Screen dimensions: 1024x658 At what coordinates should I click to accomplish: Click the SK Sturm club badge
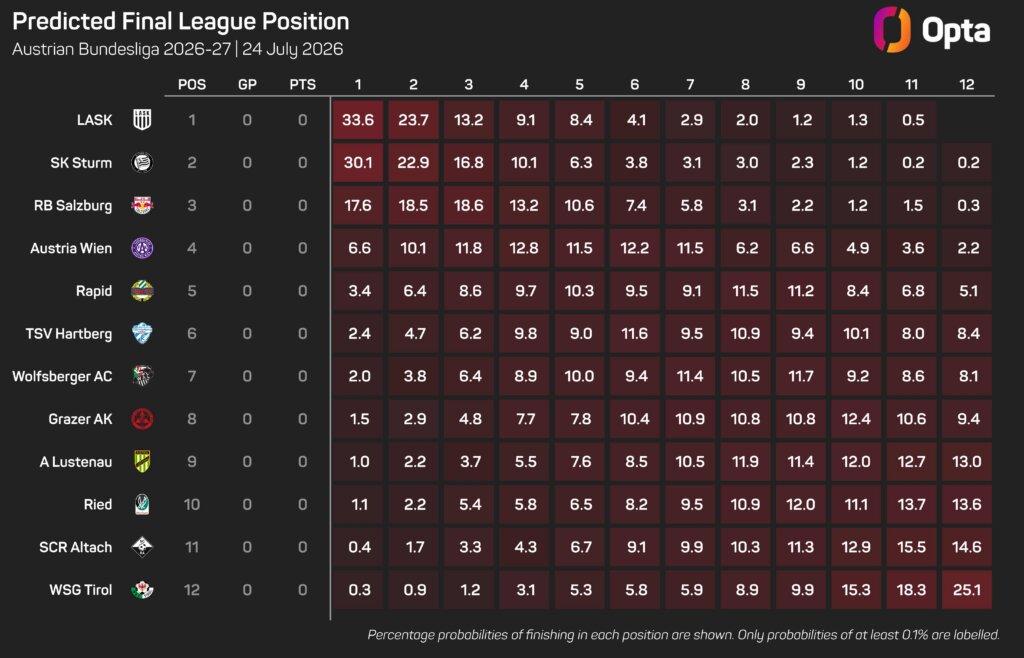coord(142,163)
